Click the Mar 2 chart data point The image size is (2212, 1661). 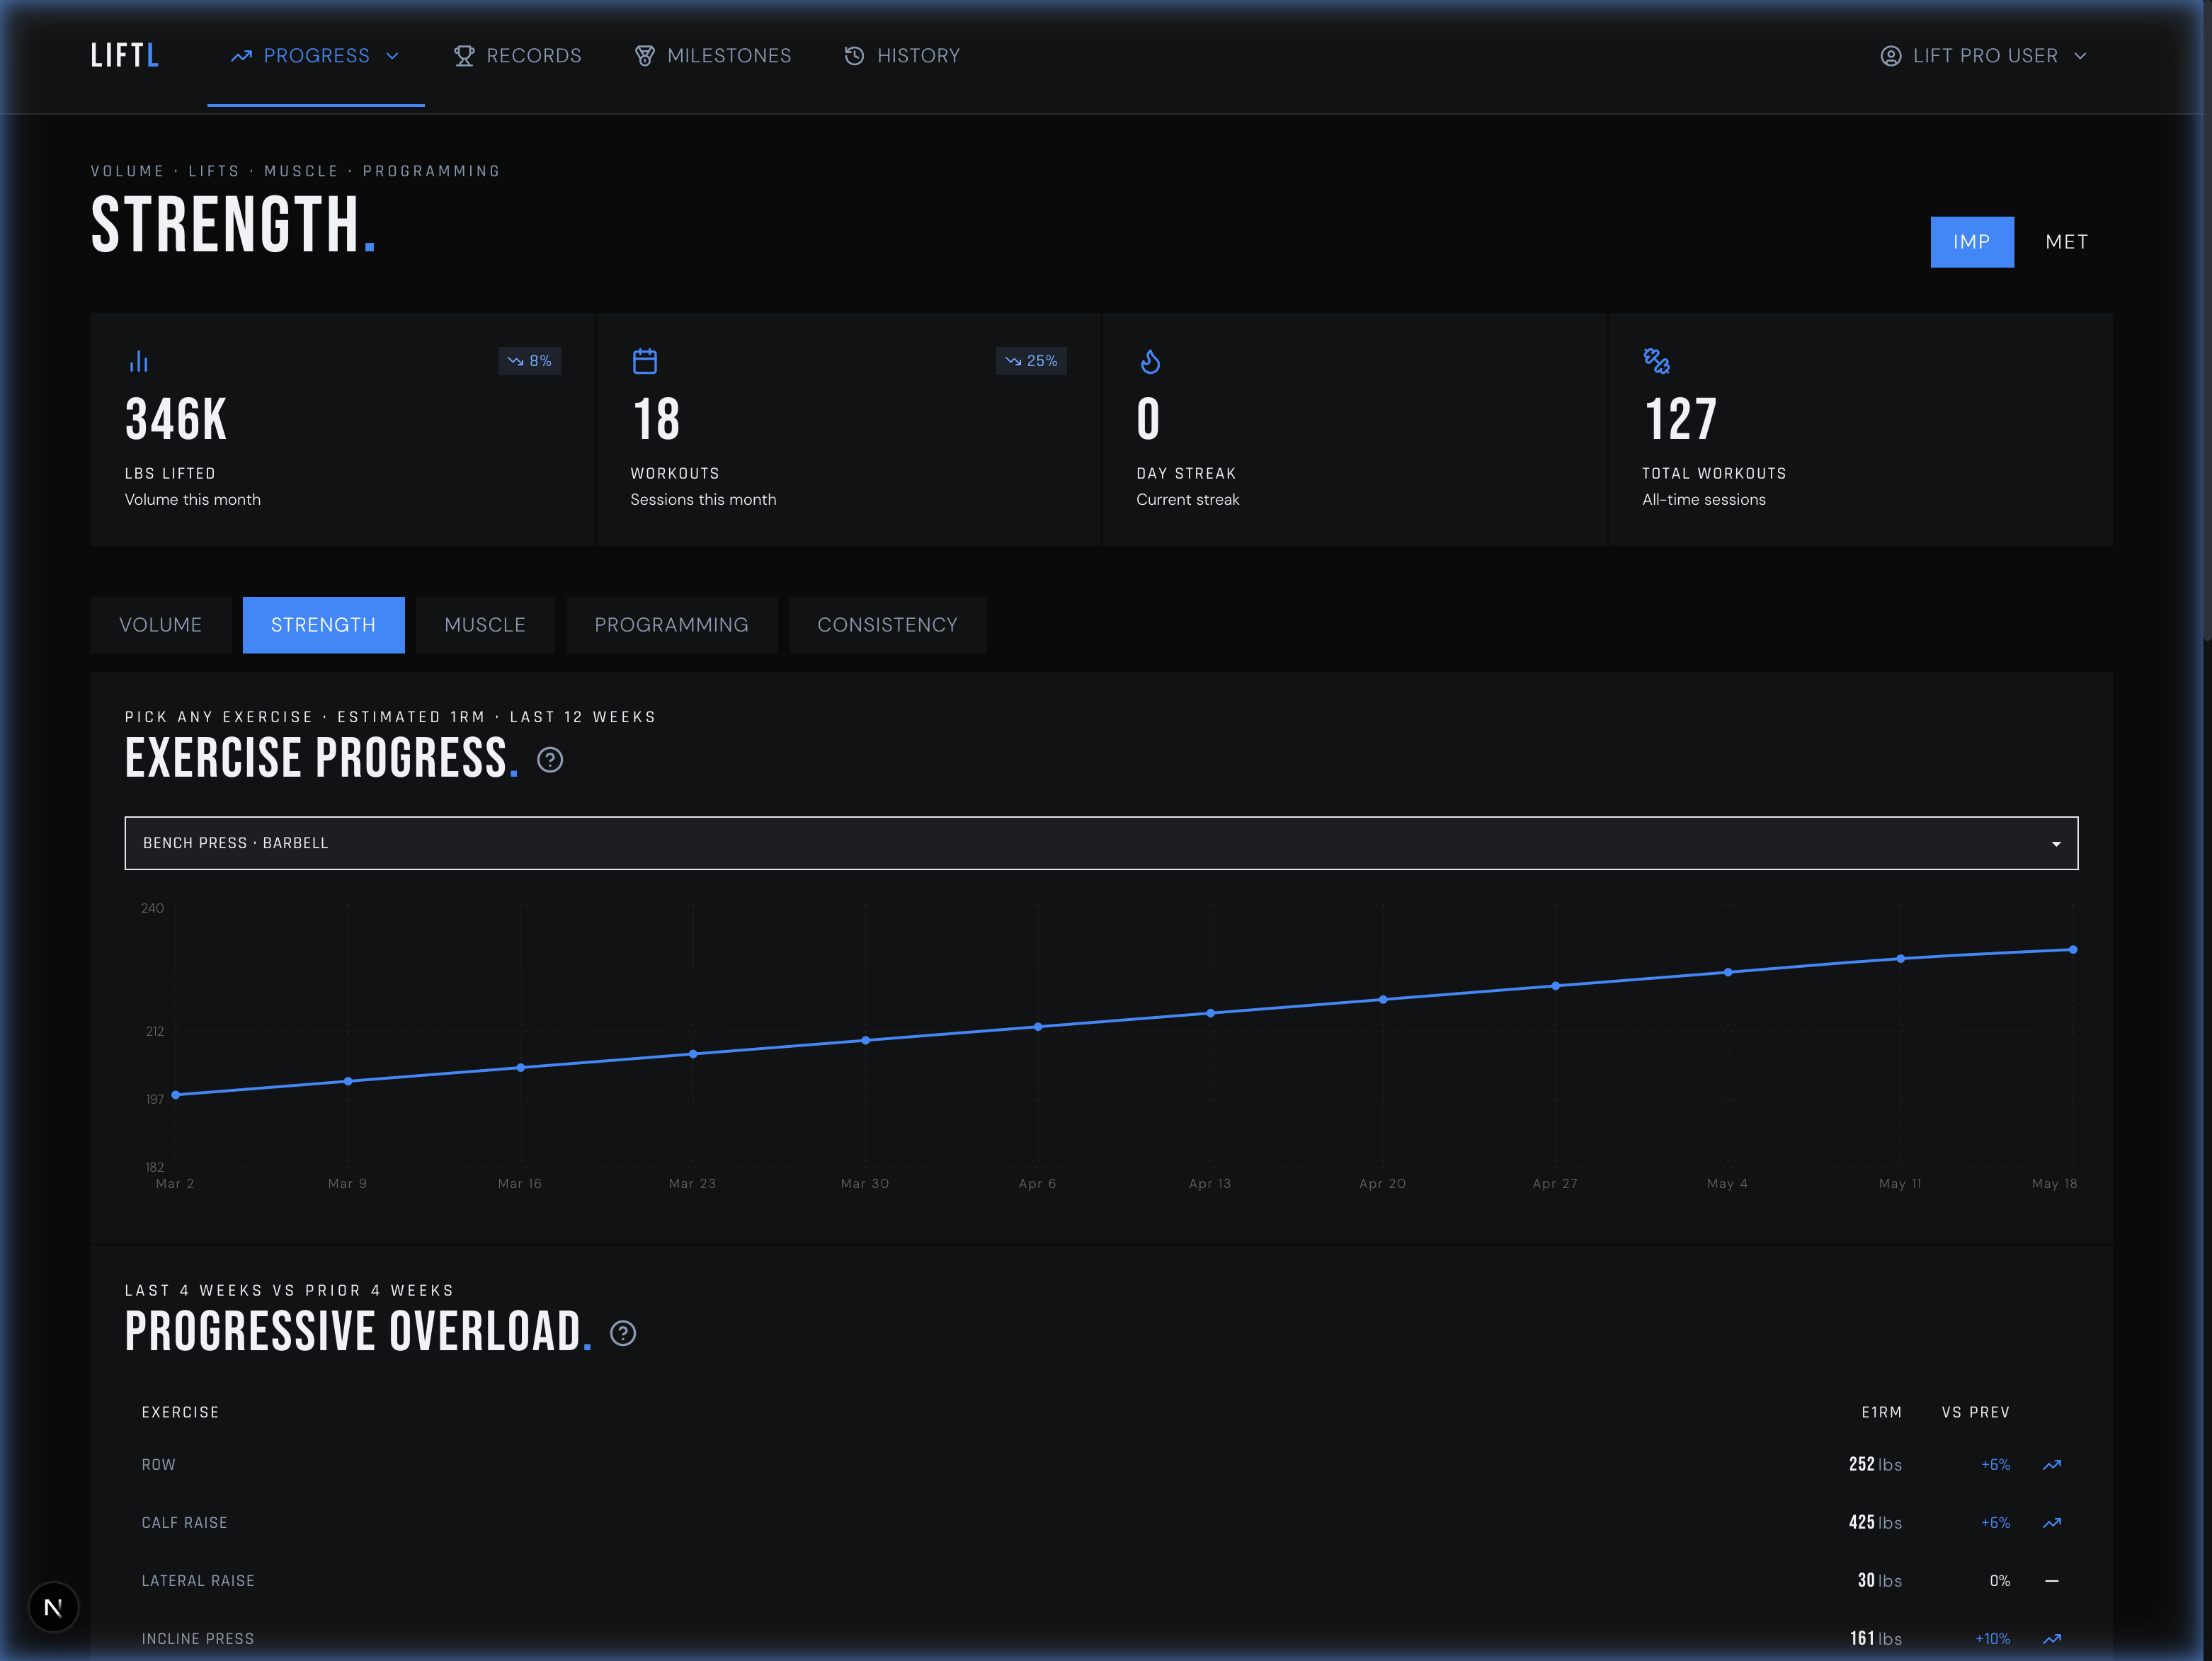[x=176, y=1095]
